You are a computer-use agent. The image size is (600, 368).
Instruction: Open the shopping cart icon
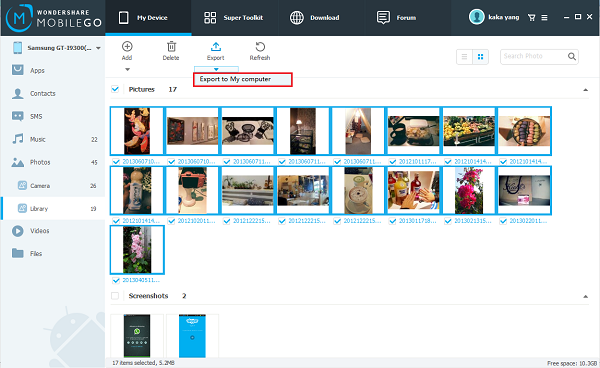tap(532, 18)
